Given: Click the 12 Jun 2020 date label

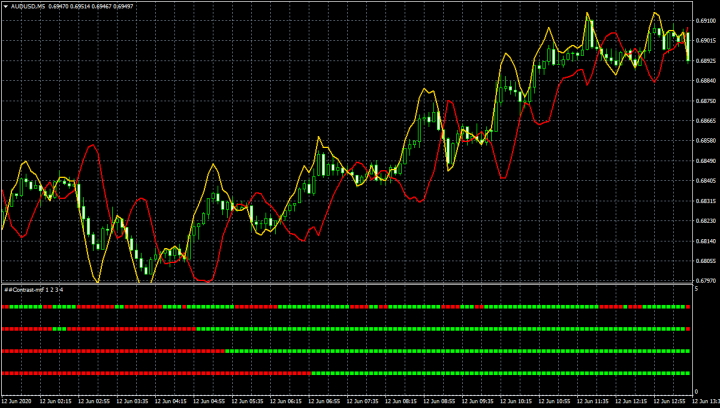Looking at the screenshot, I should (17, 402).
